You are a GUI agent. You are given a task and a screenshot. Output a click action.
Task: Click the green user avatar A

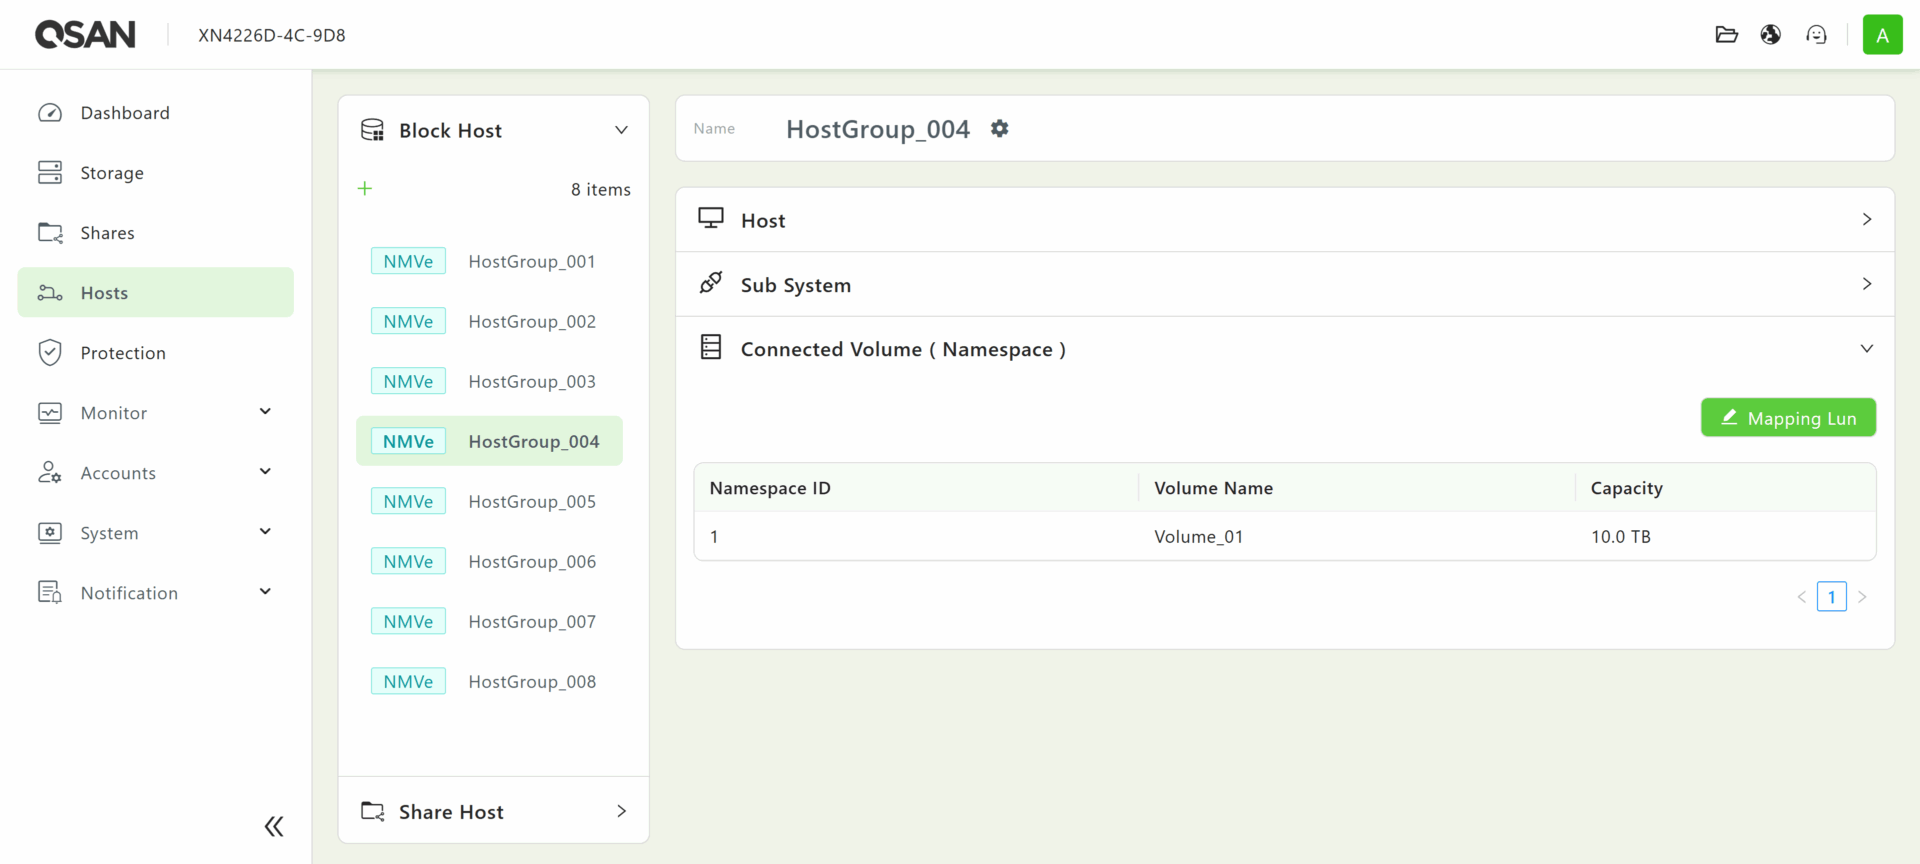point(1882,35)
